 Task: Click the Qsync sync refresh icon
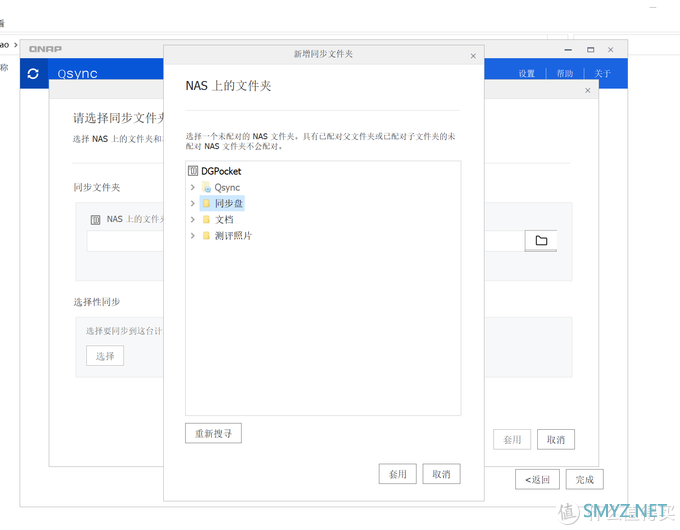pyautogui.click(x=33, y=74)
